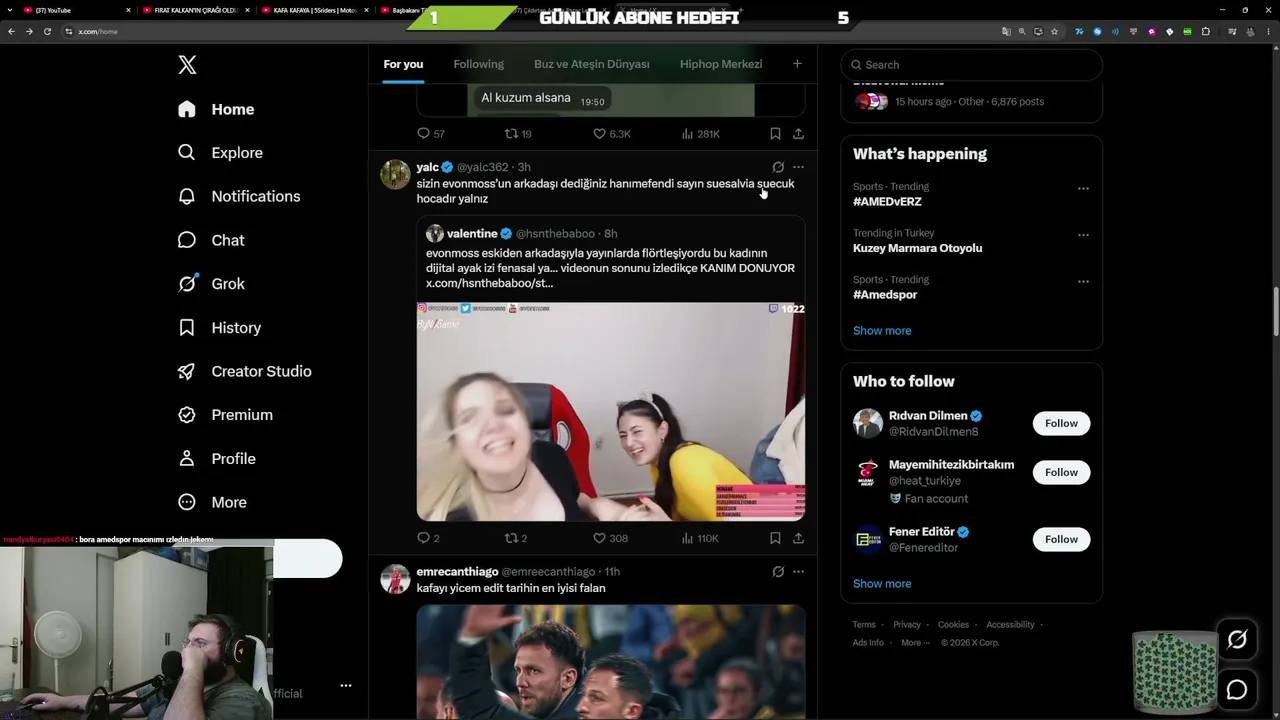This screenshot has width=1280, height=720.
Task: Like the post with 6.3K likes
Action: (x=612, y=134)
